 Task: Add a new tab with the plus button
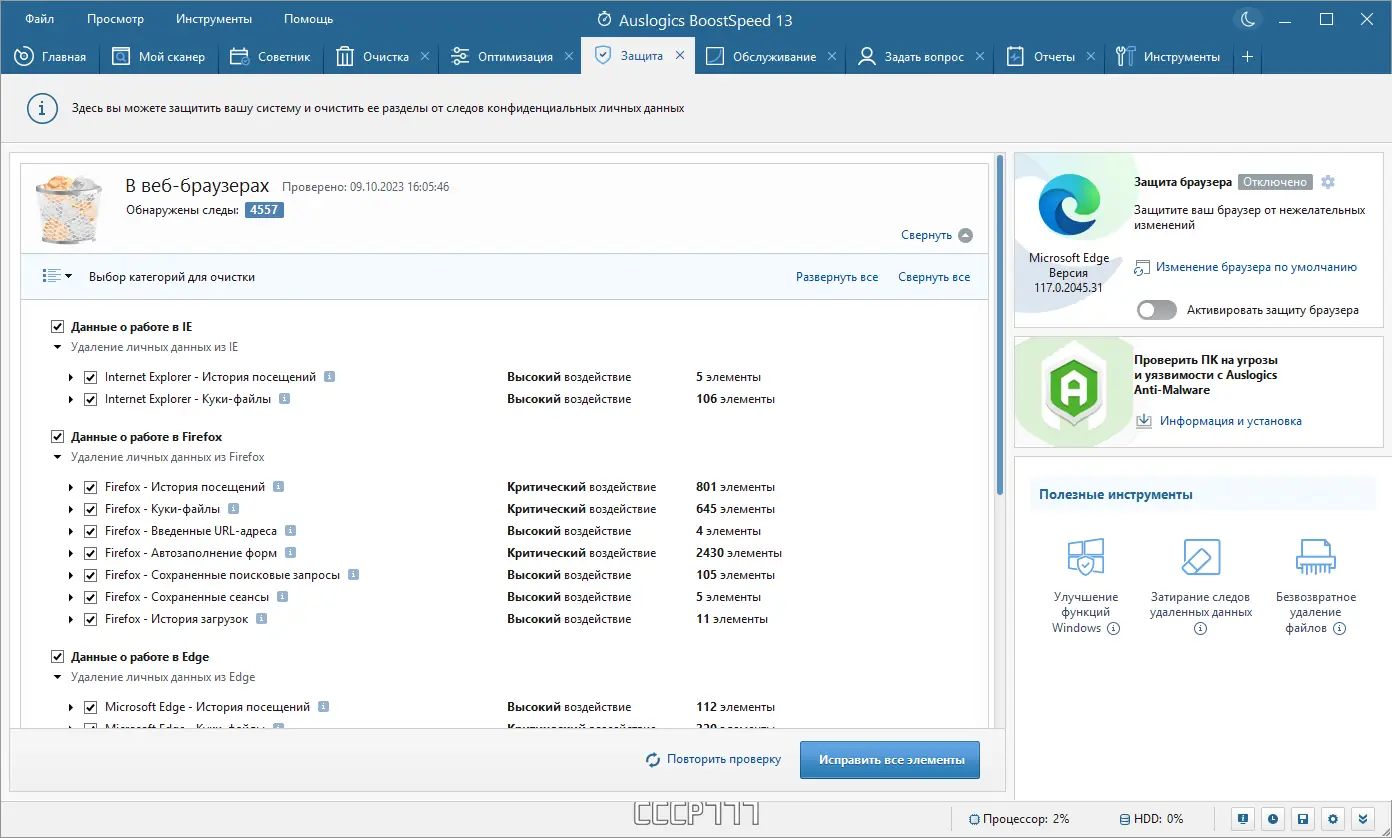pyautogui.click(x=1247, y=57)
